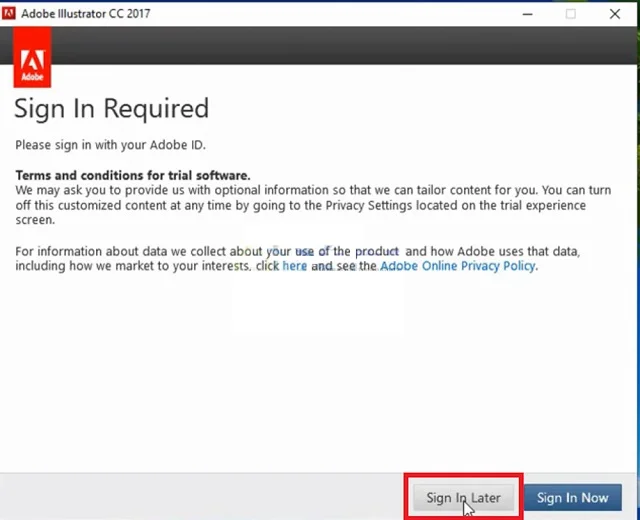640x520 pixels.
Task: Click 'Please sign in with your Adobe ID.' text
Action: click(x=111, y=145)
